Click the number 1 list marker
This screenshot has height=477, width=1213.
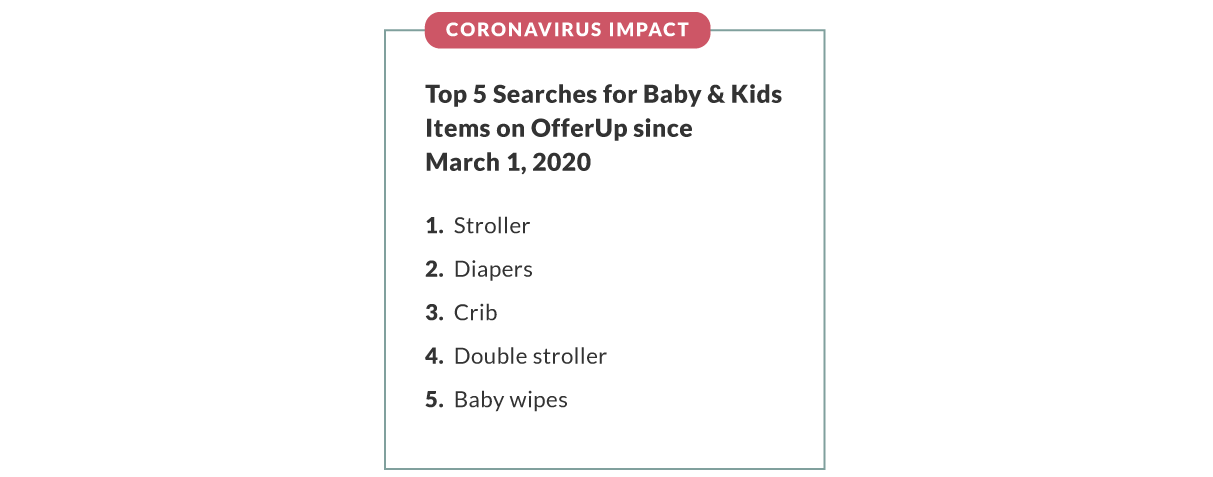click(x=434, y=226)
